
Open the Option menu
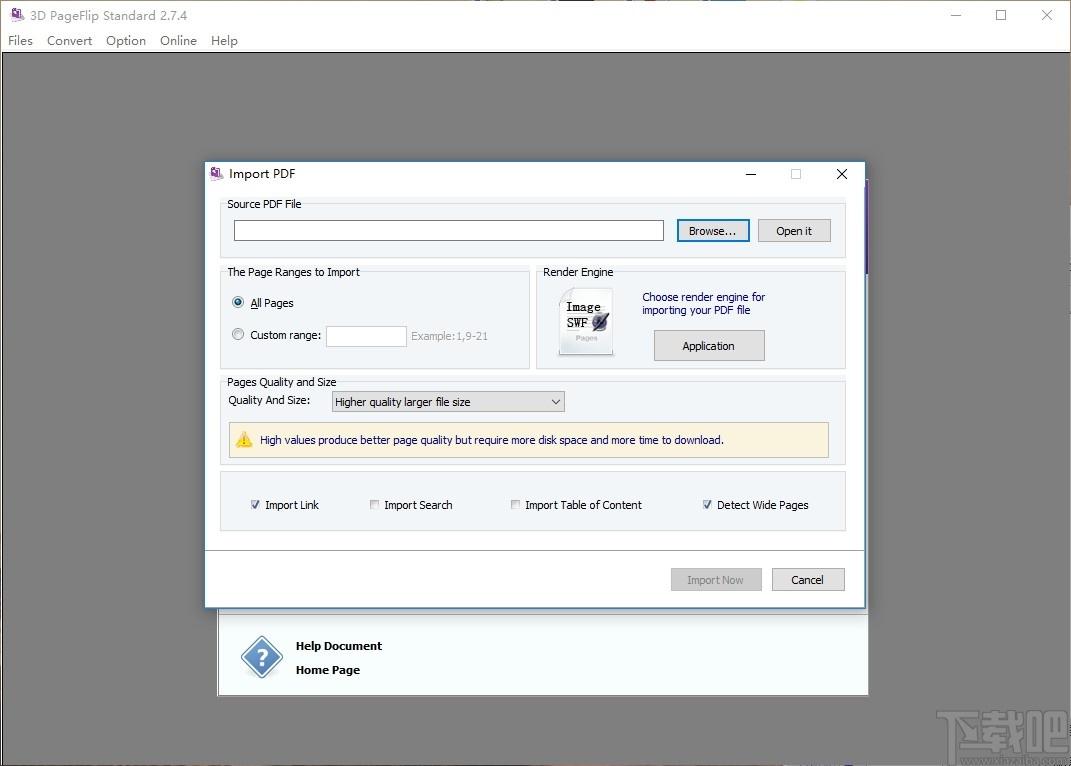click(x=126, y=40)
